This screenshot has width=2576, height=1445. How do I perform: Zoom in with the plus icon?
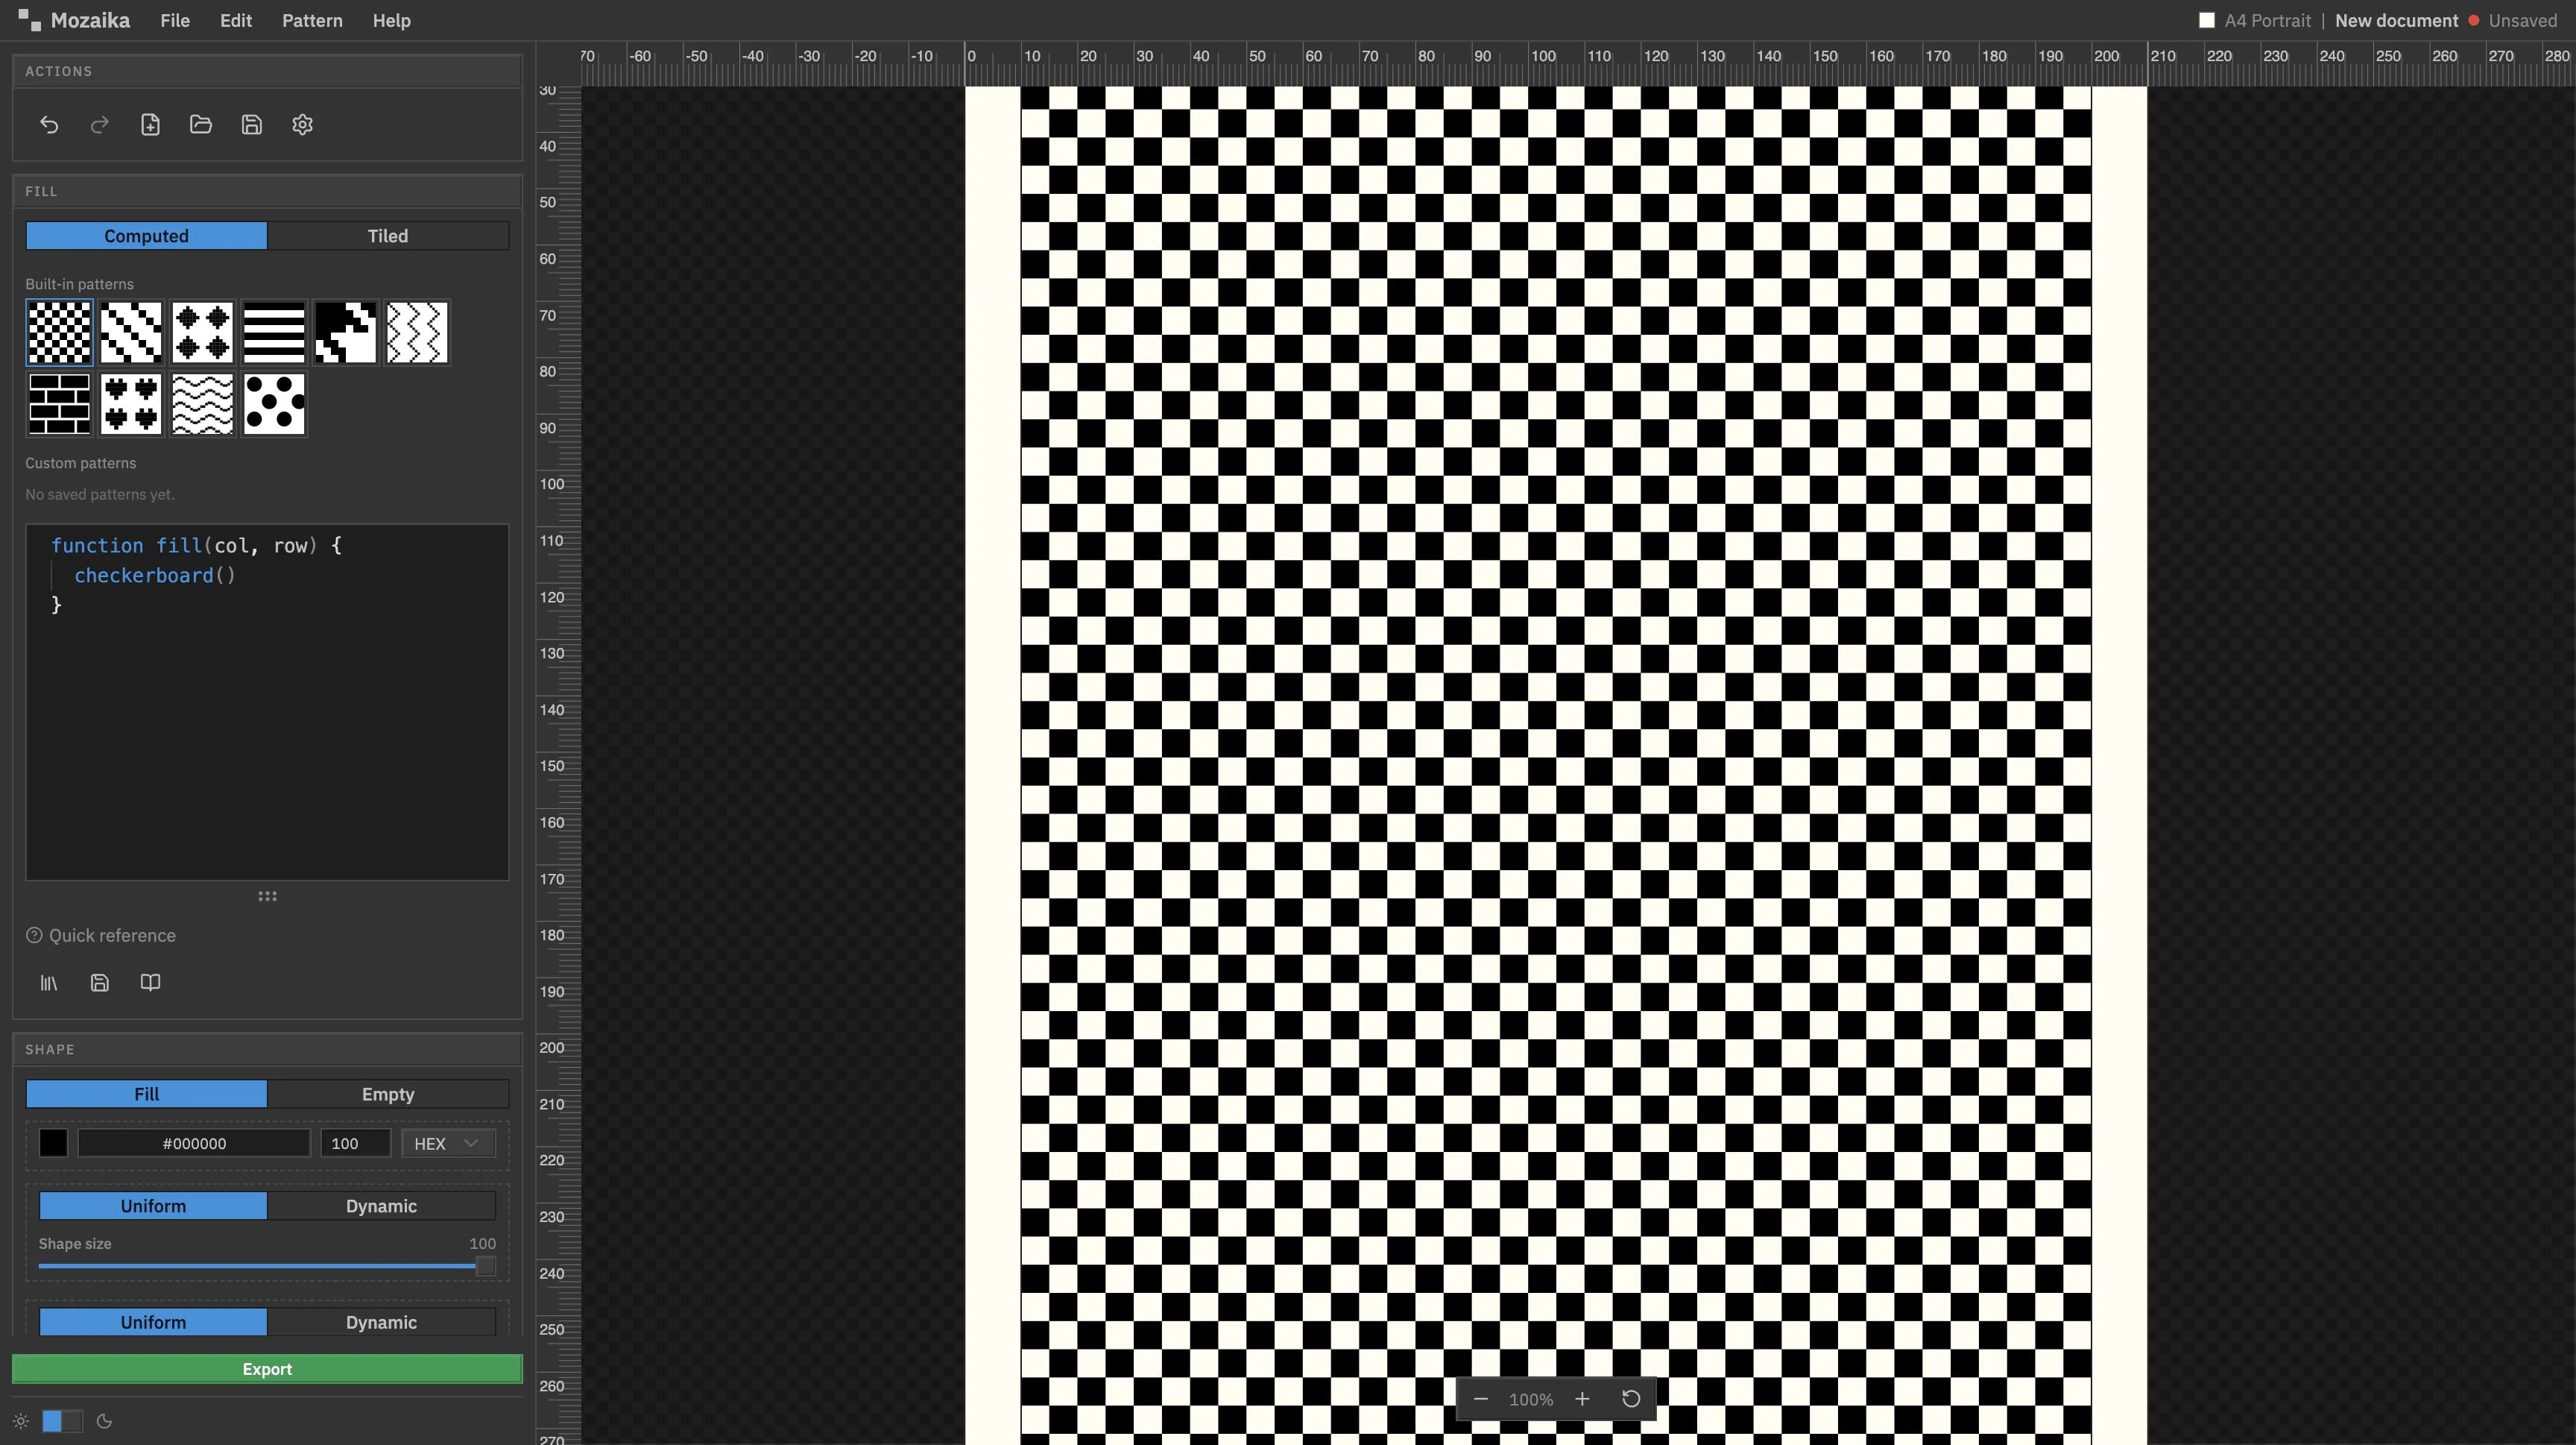pos(1582,1399)
